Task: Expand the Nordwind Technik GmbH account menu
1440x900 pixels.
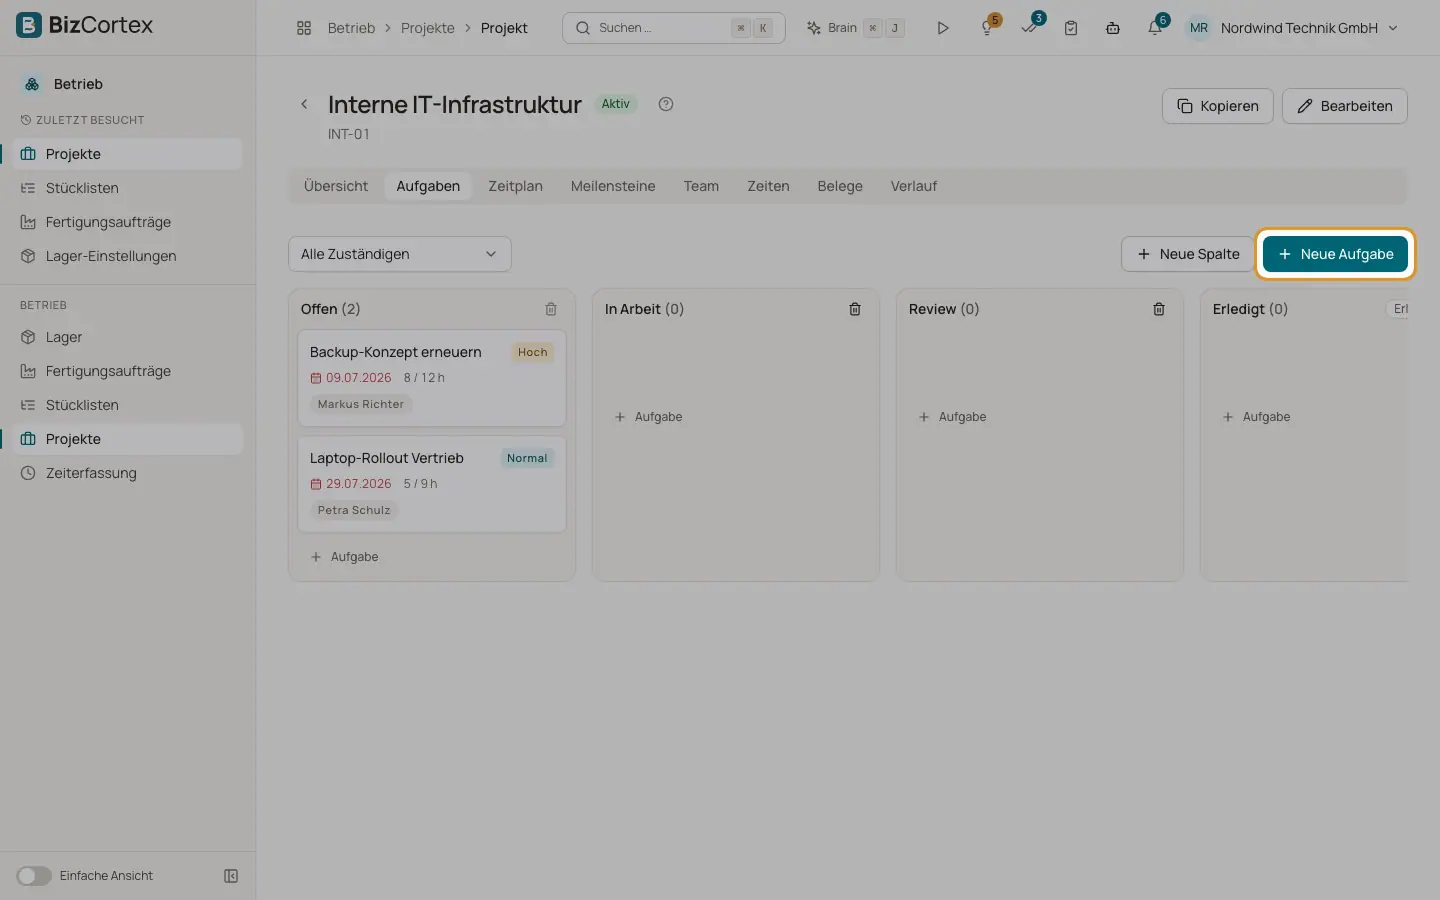Action: (x=1309, y=28)
